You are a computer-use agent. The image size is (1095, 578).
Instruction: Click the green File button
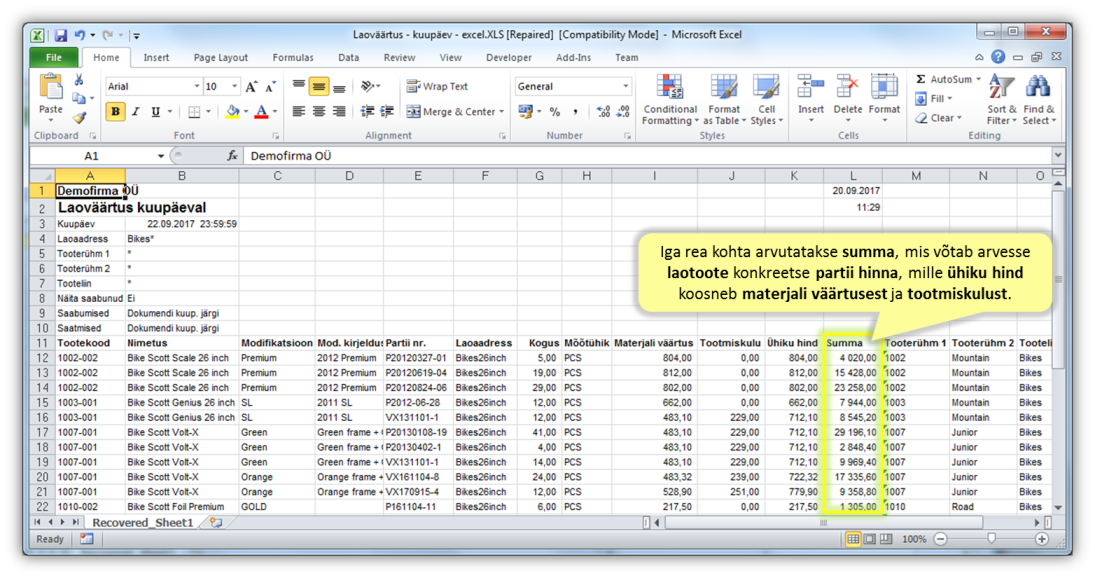click(x=53, y=58)
